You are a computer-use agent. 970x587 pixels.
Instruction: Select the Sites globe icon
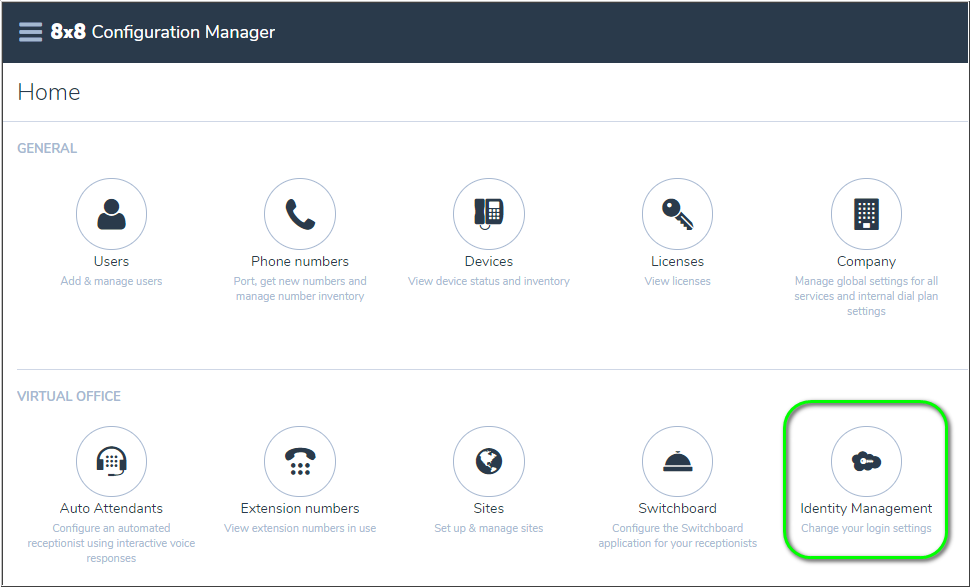488,461
